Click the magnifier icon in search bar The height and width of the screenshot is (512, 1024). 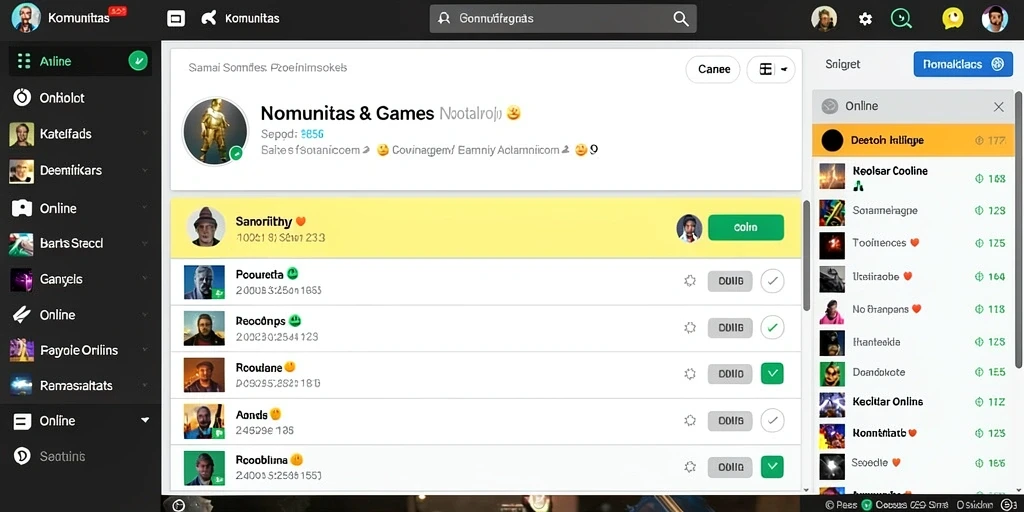coord(680,19)
